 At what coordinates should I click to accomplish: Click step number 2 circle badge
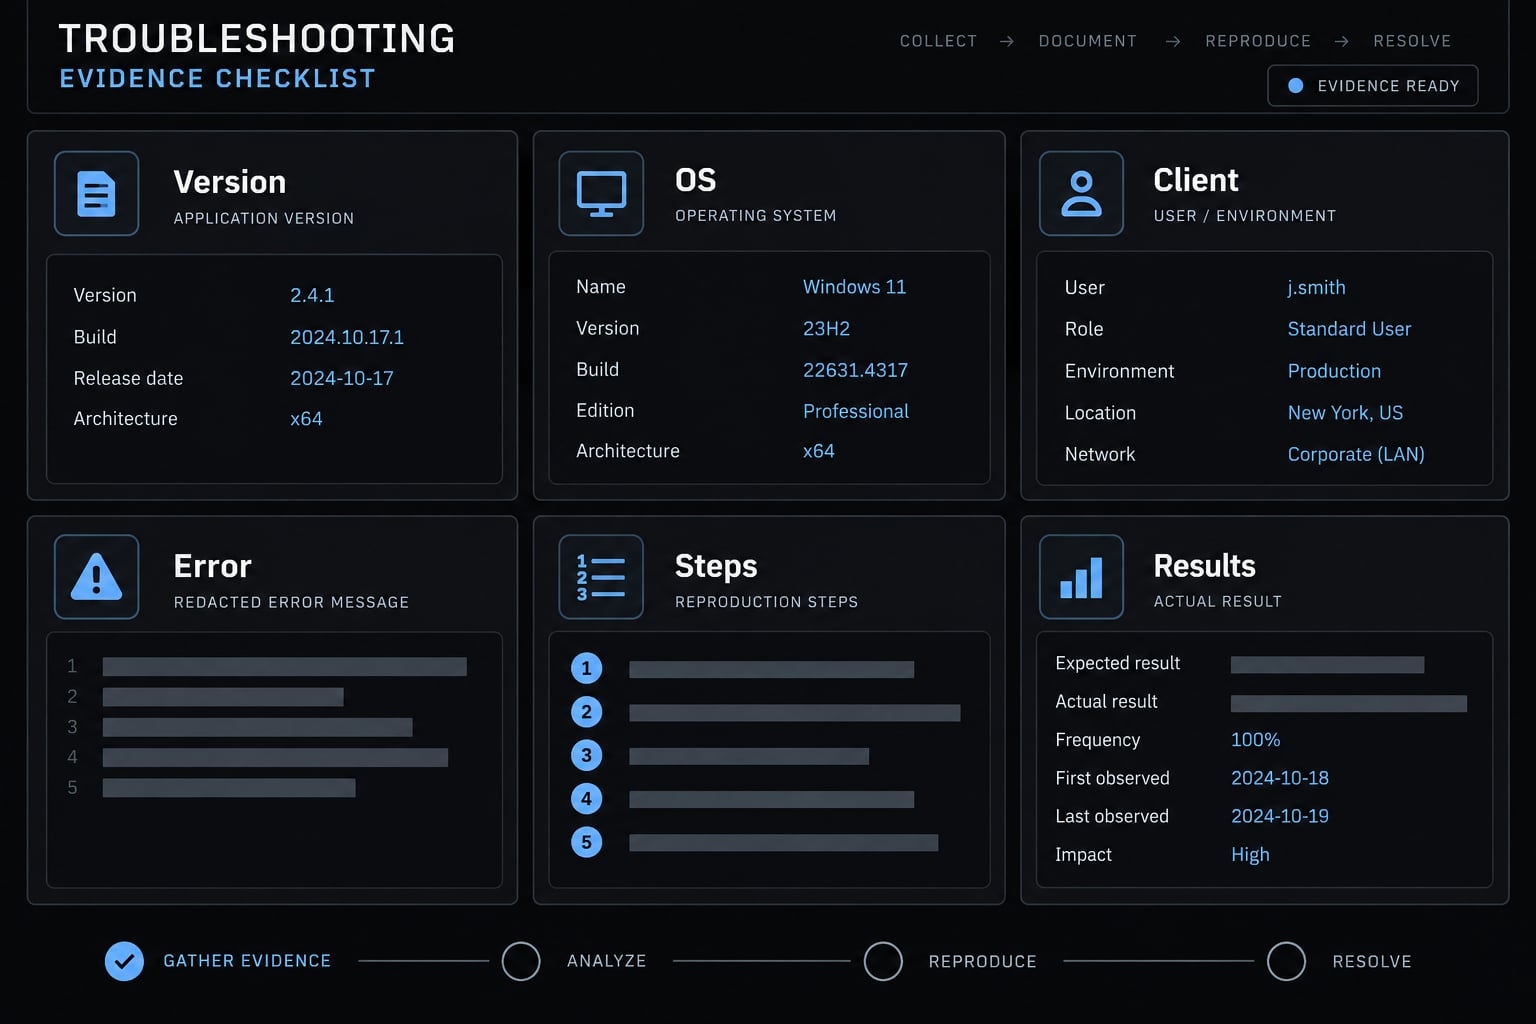coord(586,712)
